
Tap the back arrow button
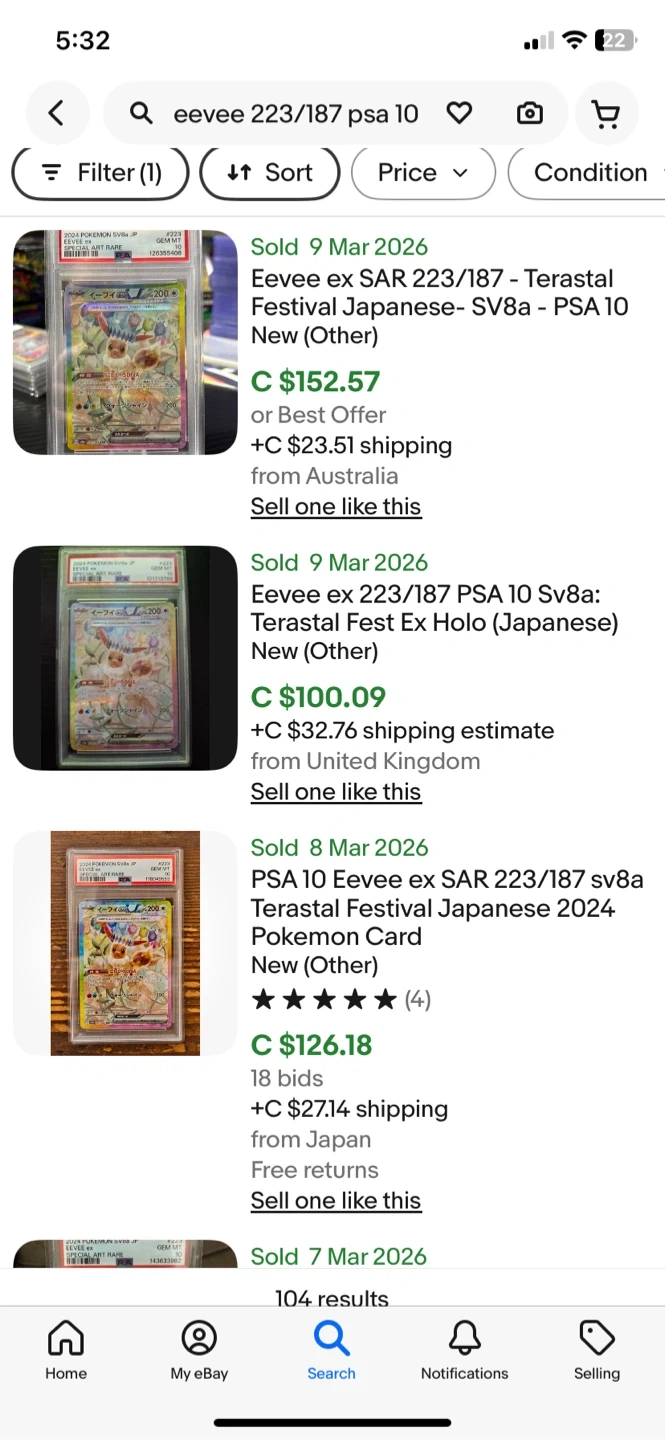57,114
